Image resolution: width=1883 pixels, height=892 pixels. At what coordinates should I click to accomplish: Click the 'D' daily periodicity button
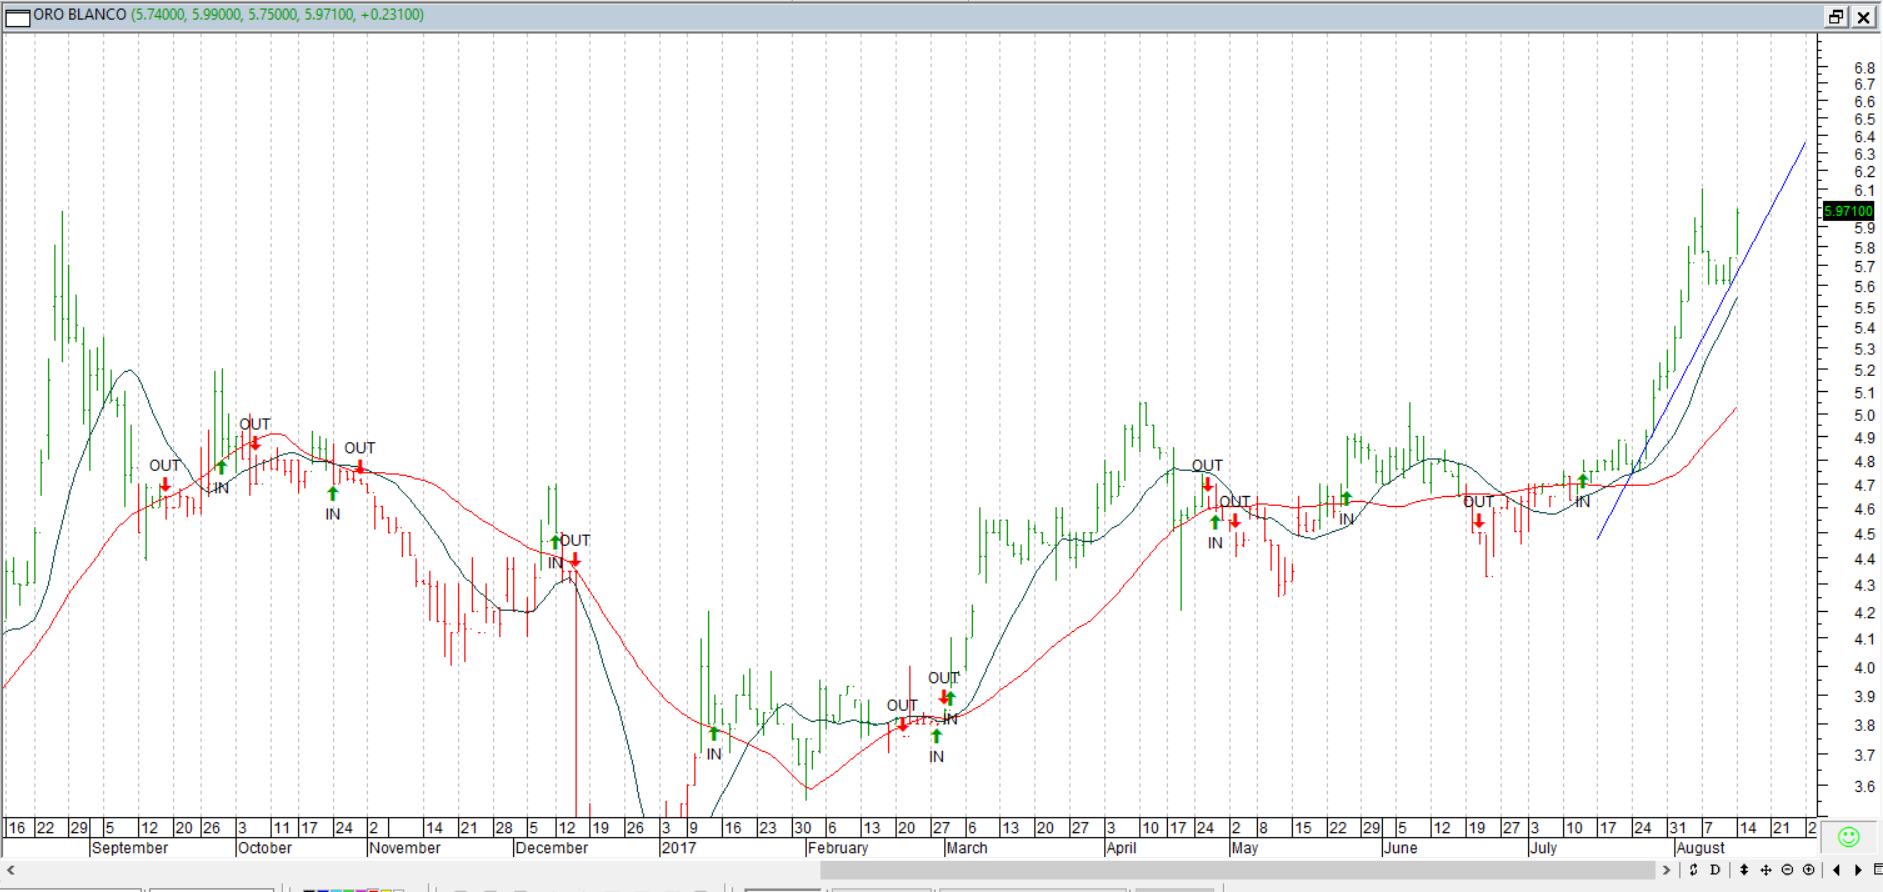click(x=1715, y=870)
